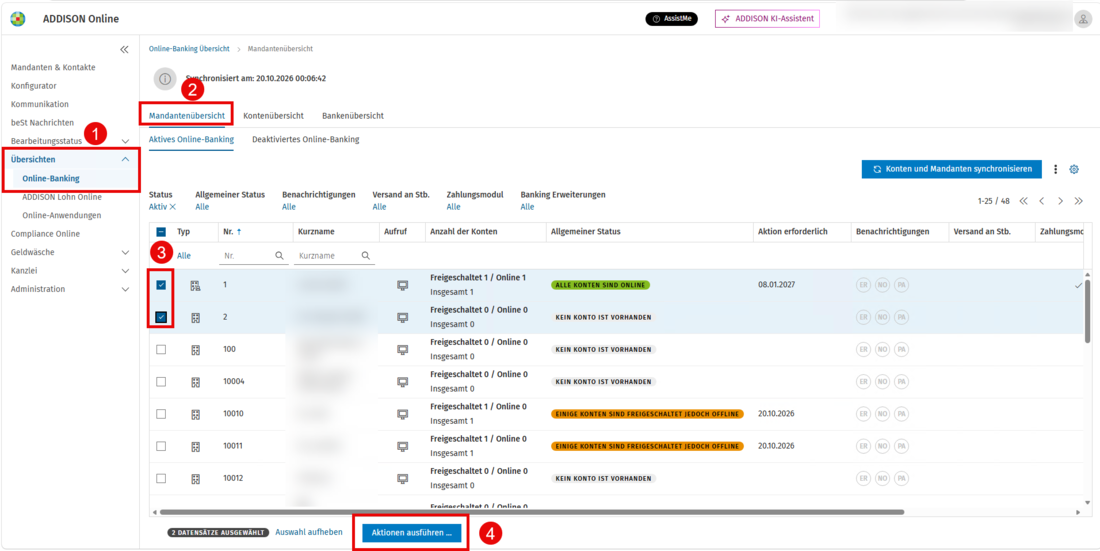Click the Typ building icon in row Nr. 100
The height and width of the screenshot is (551, 1100).
[x=196, y=350]
